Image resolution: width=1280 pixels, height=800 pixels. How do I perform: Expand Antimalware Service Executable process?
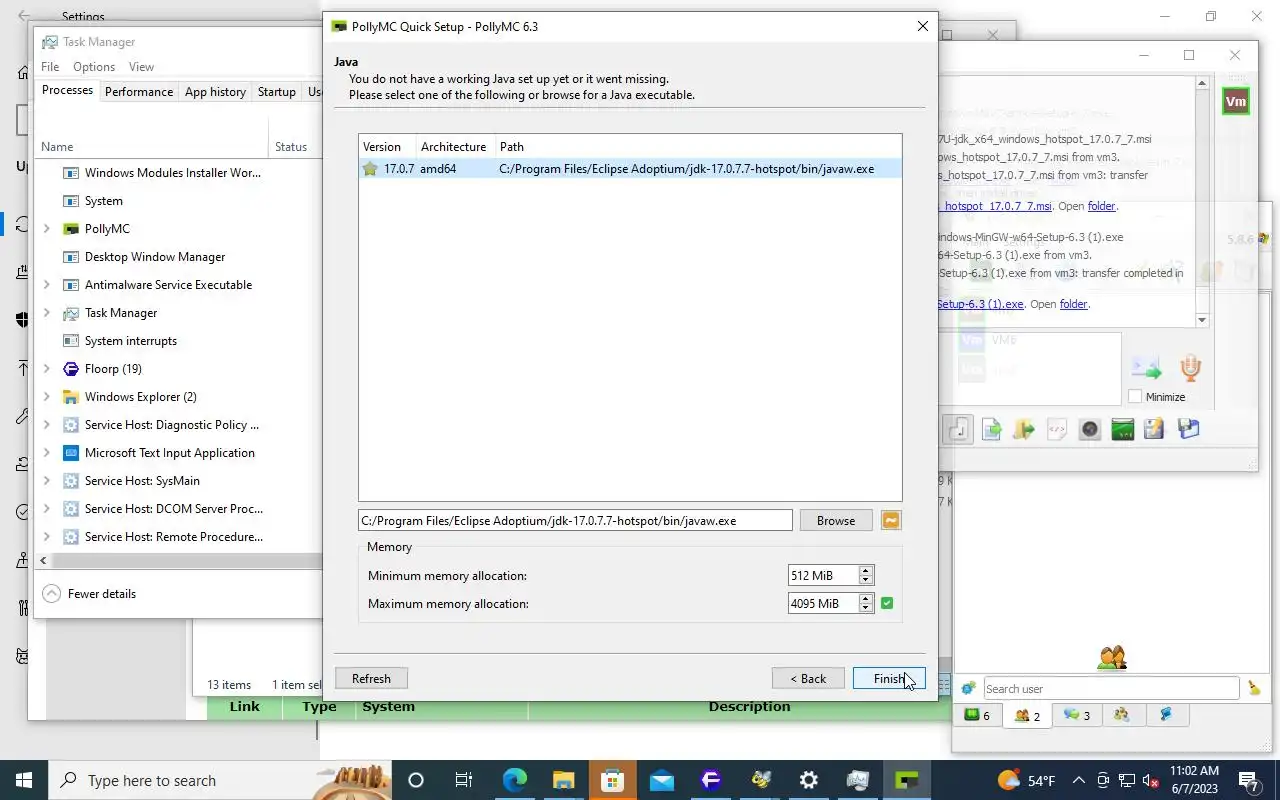click(46, 285)
